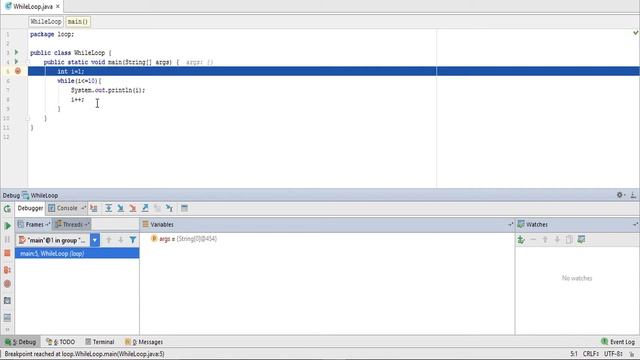Image resolution: width=640 pixels, height=360 pixels.
Task: Click Variables panel restore arrow
Action: pos(510,224)
